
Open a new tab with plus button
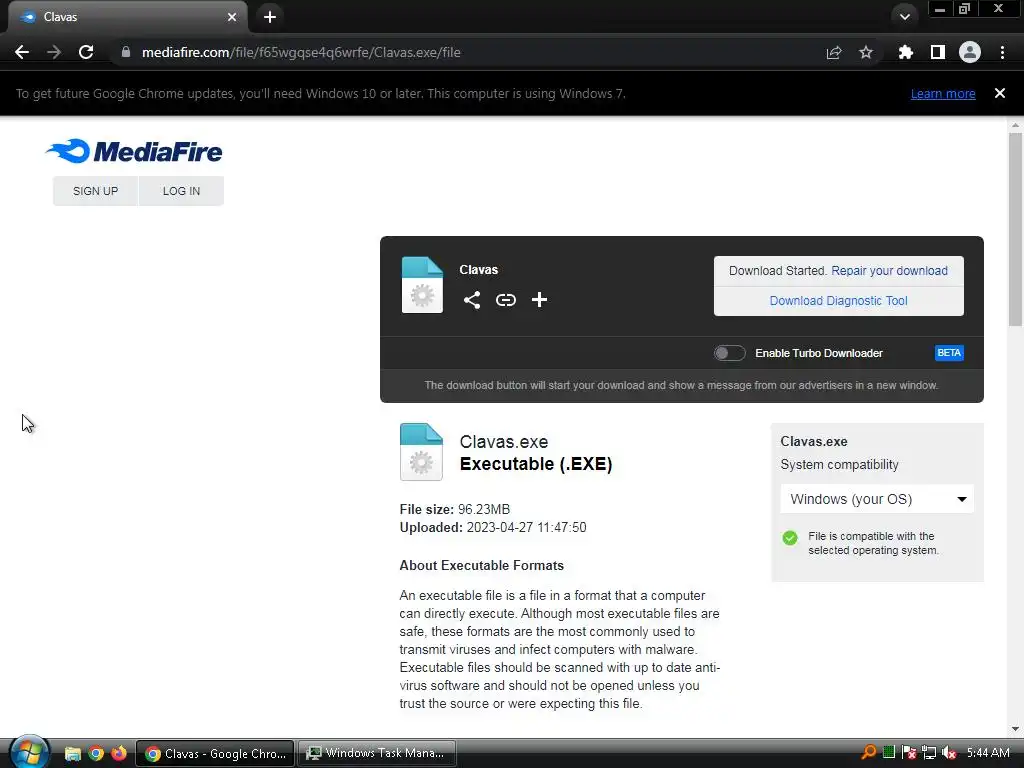click(x=270, y=17)
